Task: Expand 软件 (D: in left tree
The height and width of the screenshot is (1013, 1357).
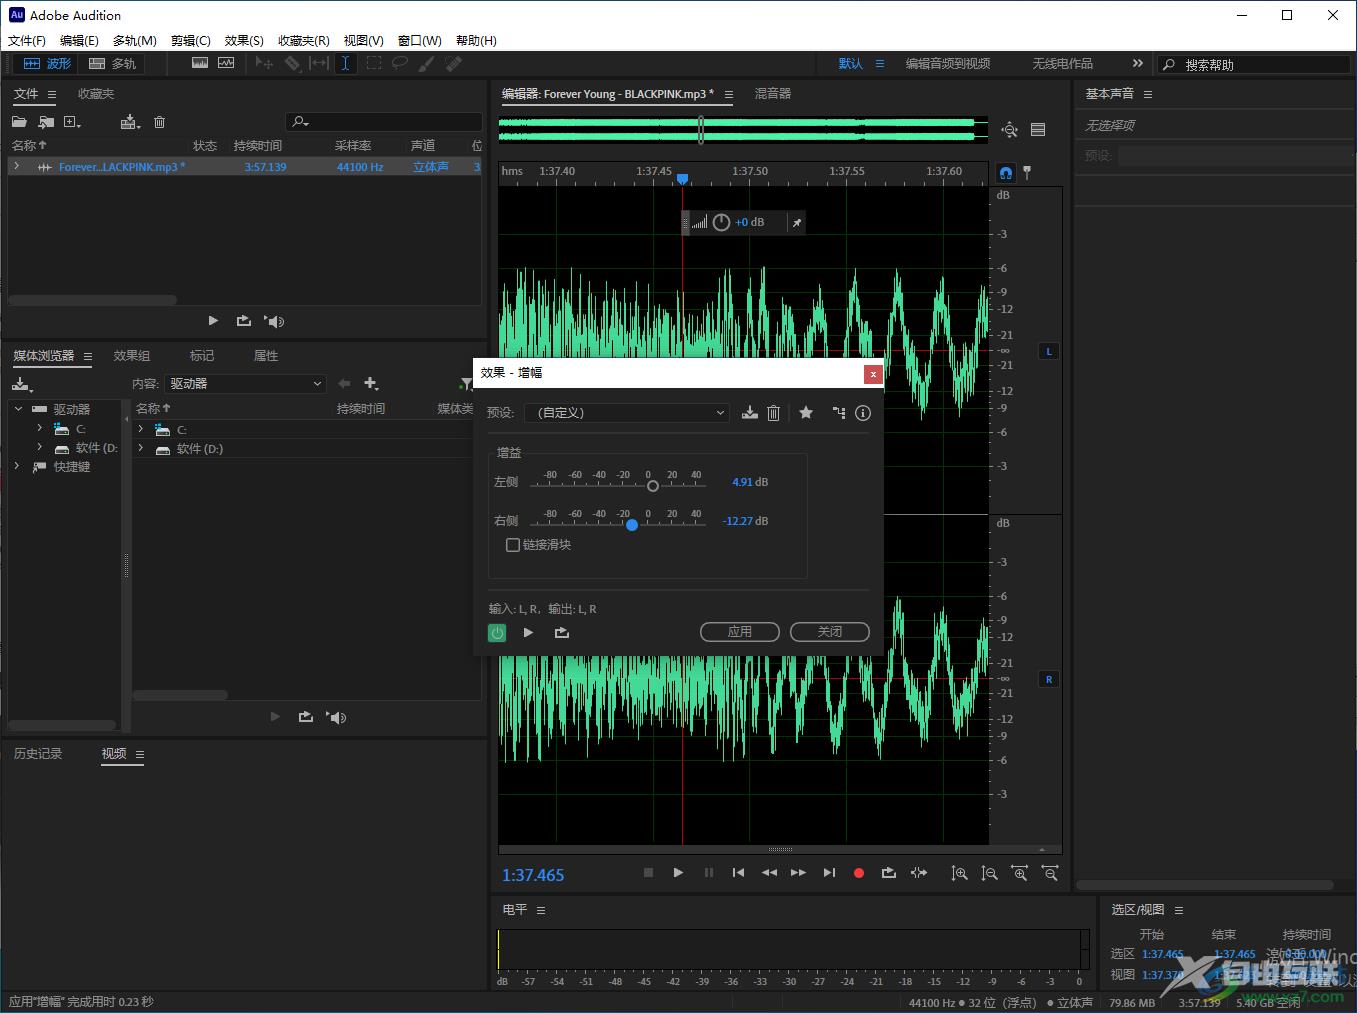Action: pos(40,447)
